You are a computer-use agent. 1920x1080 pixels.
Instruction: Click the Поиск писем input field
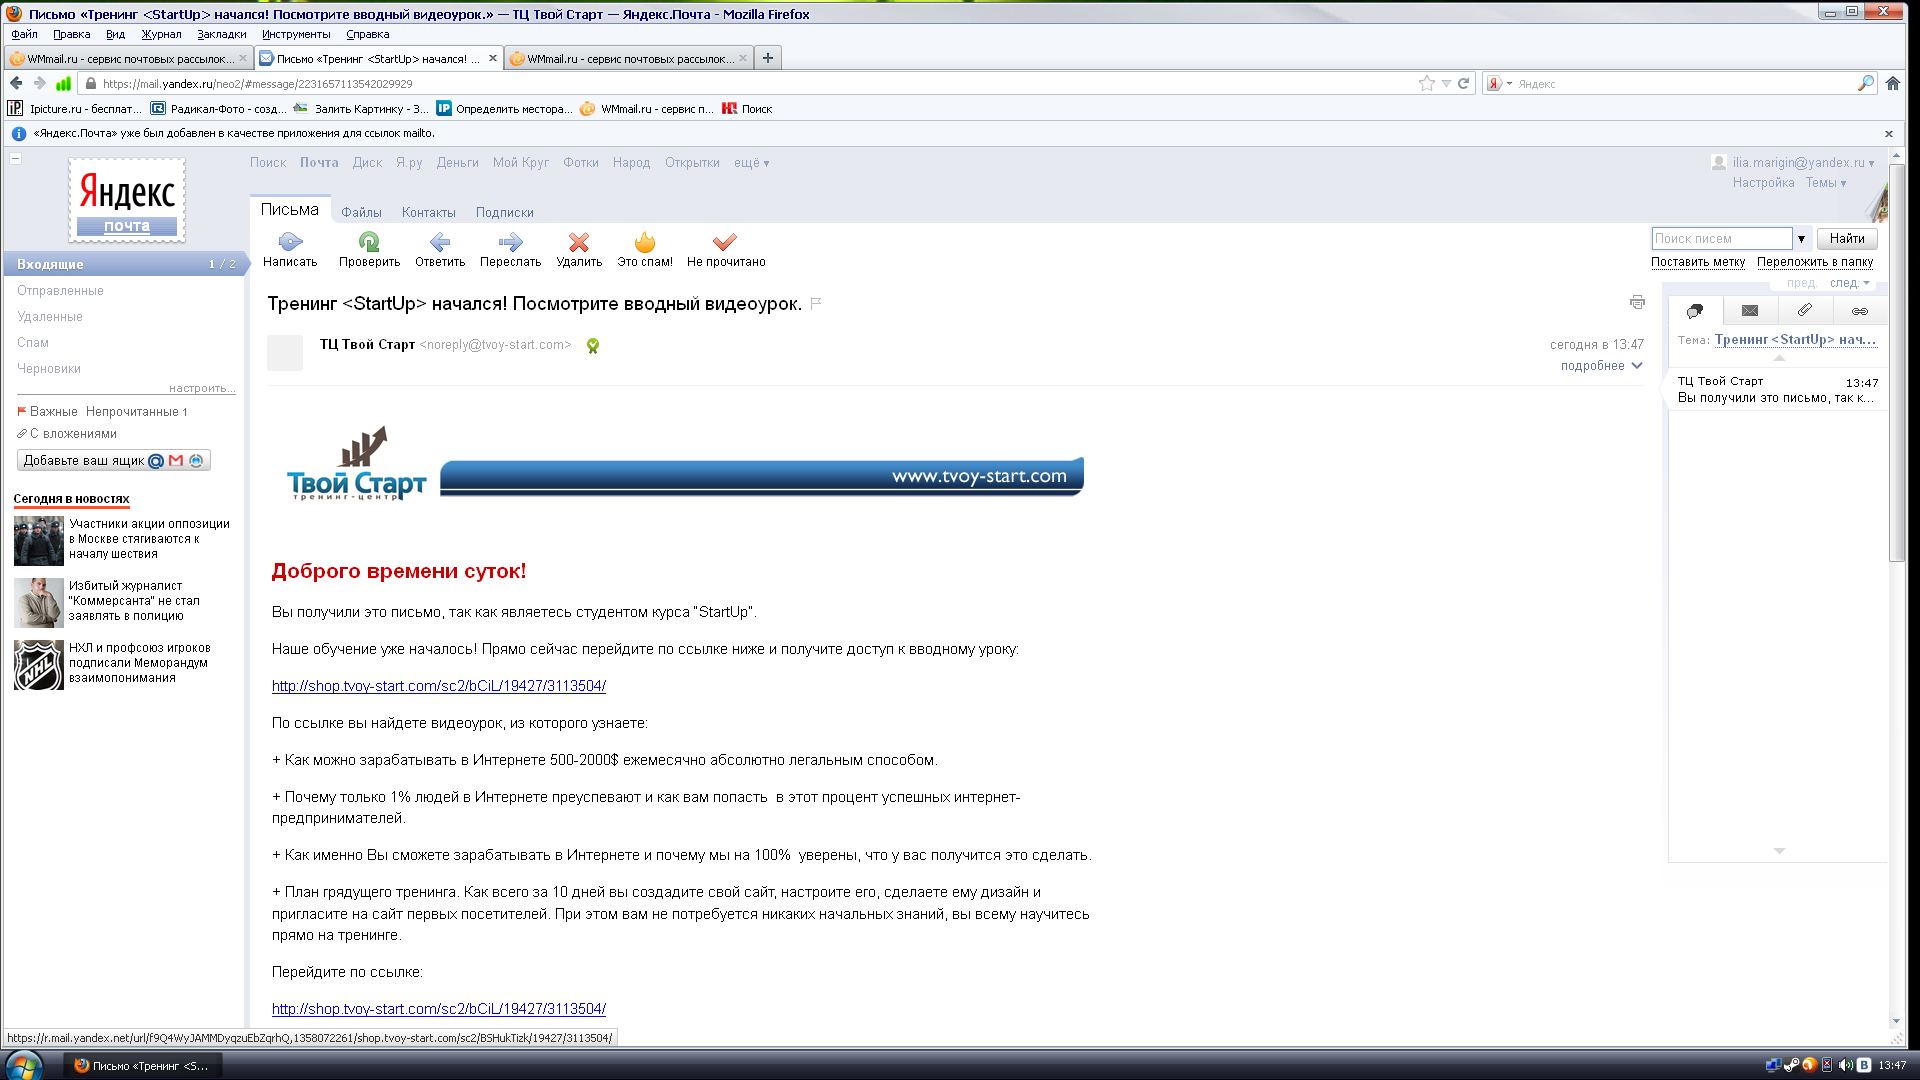[1721, 239]
